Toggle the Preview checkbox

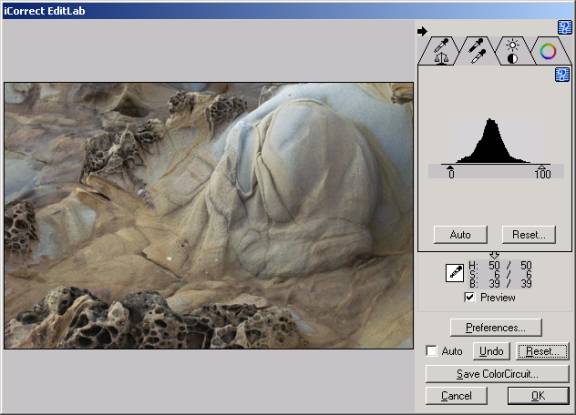coord(469,297)
